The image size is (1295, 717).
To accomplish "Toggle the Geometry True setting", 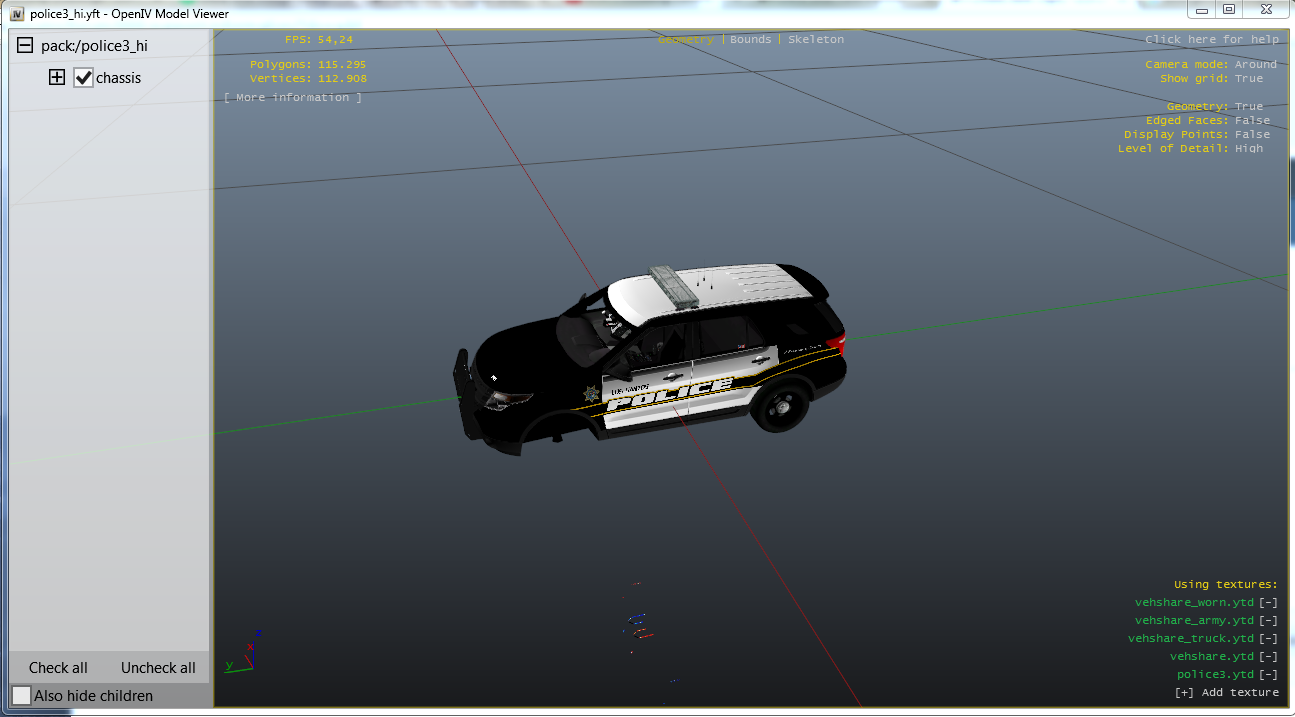I will tap(1249, 107).
